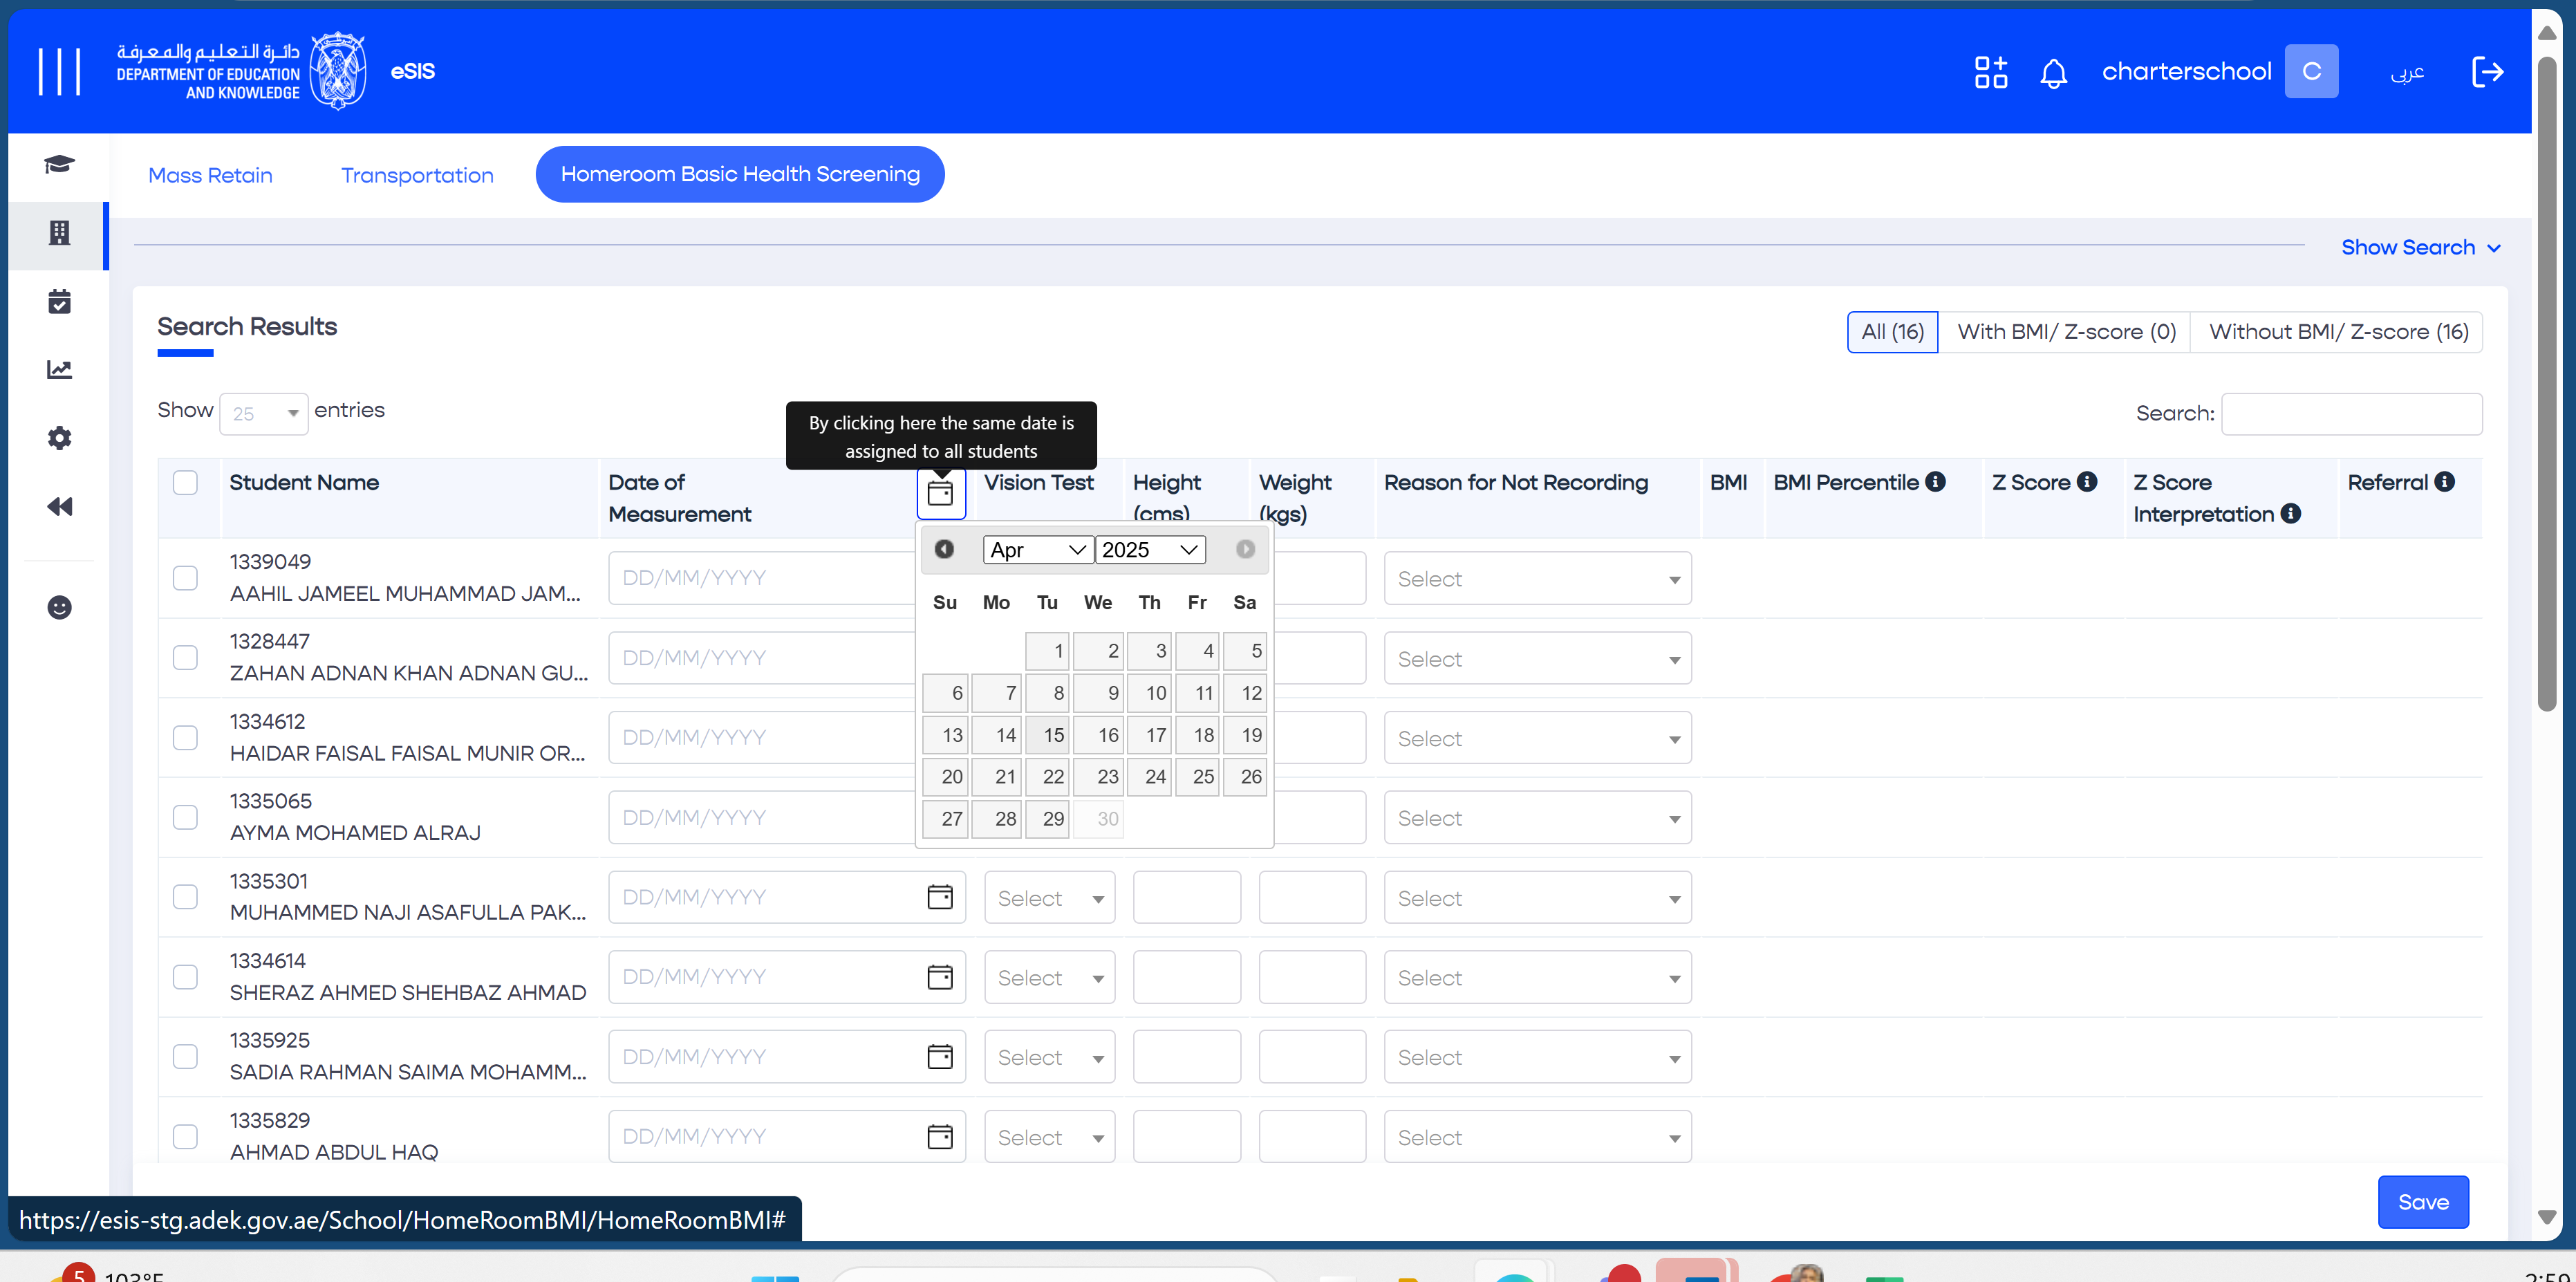This screenshot has width=2576, height=1282.
Task: Open the chart analytics sidebar icon
Action: click(59, 369)
